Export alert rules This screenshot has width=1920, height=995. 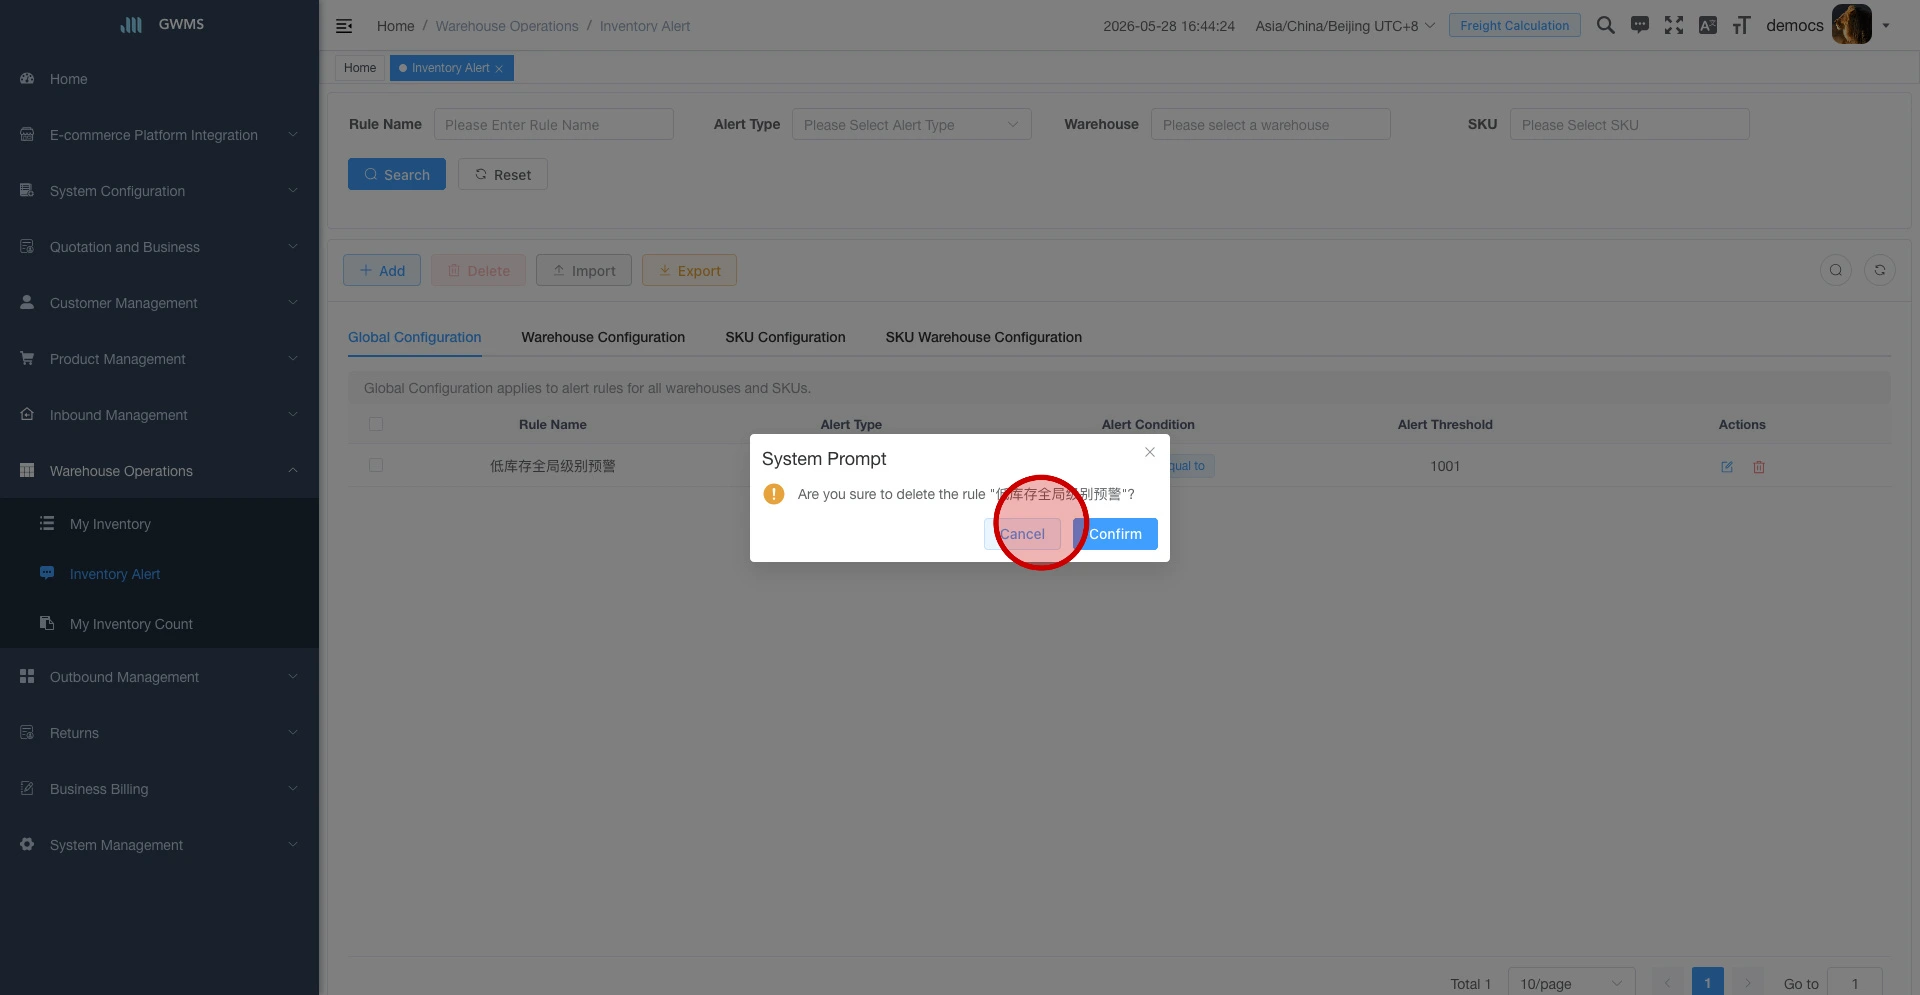[689, 270]
